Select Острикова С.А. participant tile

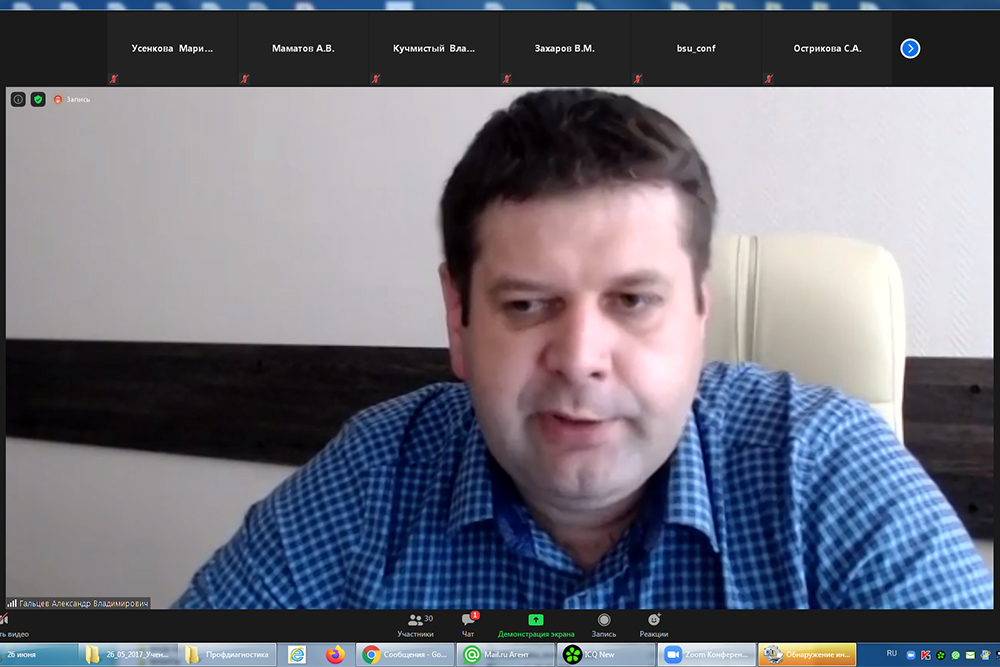point(827,48)
